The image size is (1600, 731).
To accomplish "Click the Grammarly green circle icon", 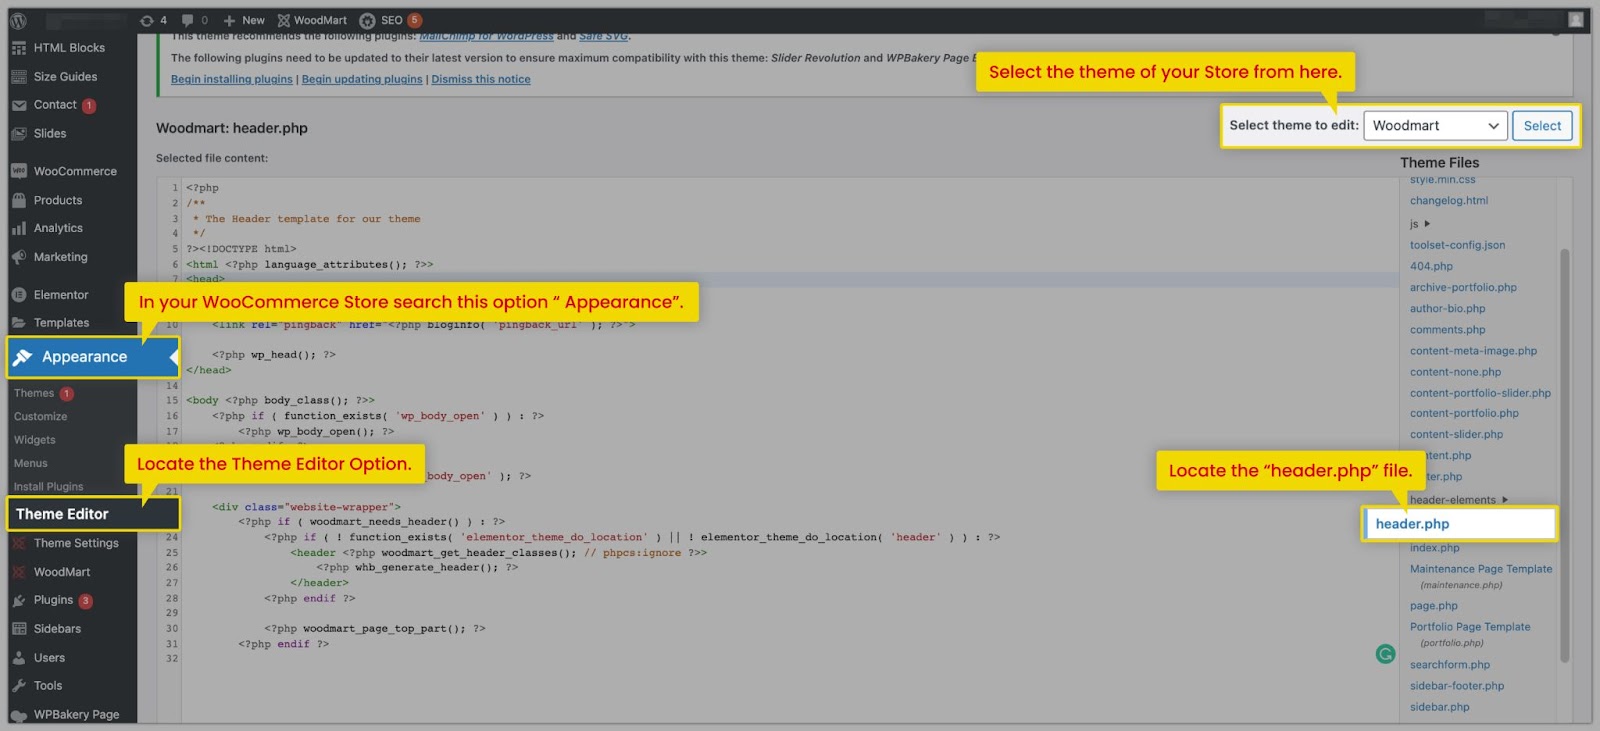I will (x=1385, y=654).
